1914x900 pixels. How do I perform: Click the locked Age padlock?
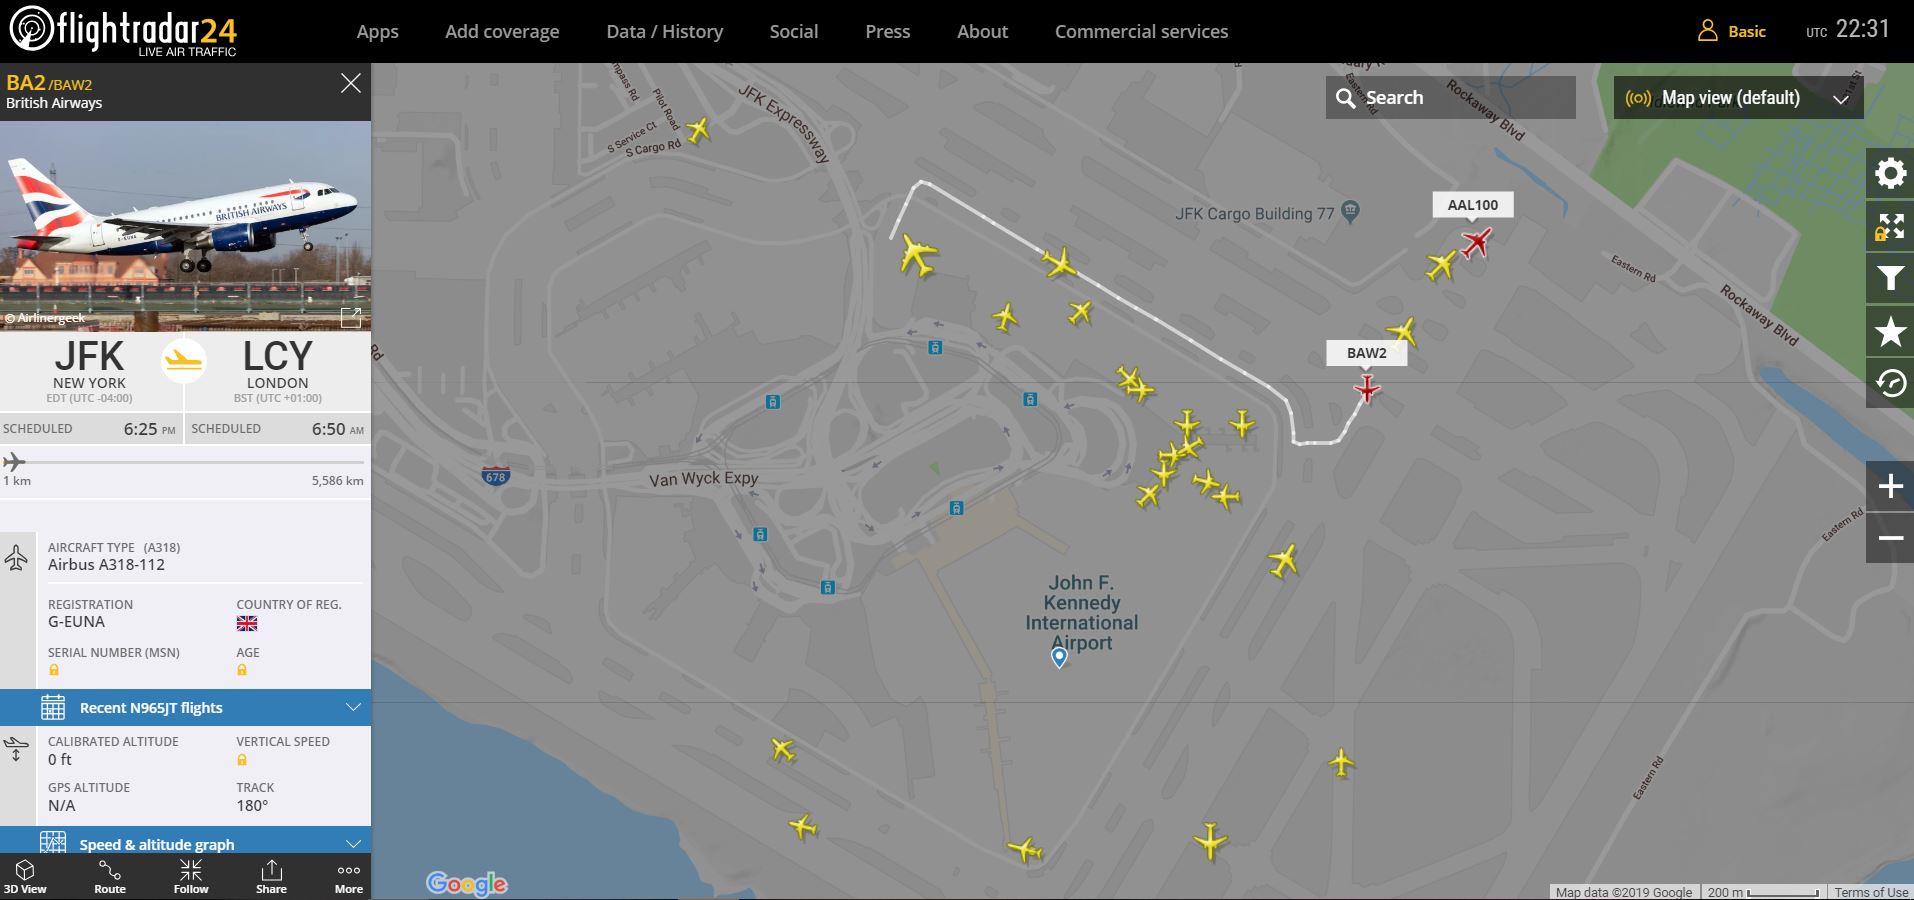click(242, 670)
